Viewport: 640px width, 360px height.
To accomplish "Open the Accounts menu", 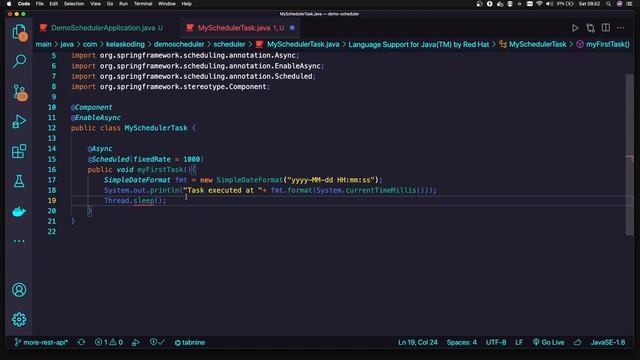I will coord(19,290).
